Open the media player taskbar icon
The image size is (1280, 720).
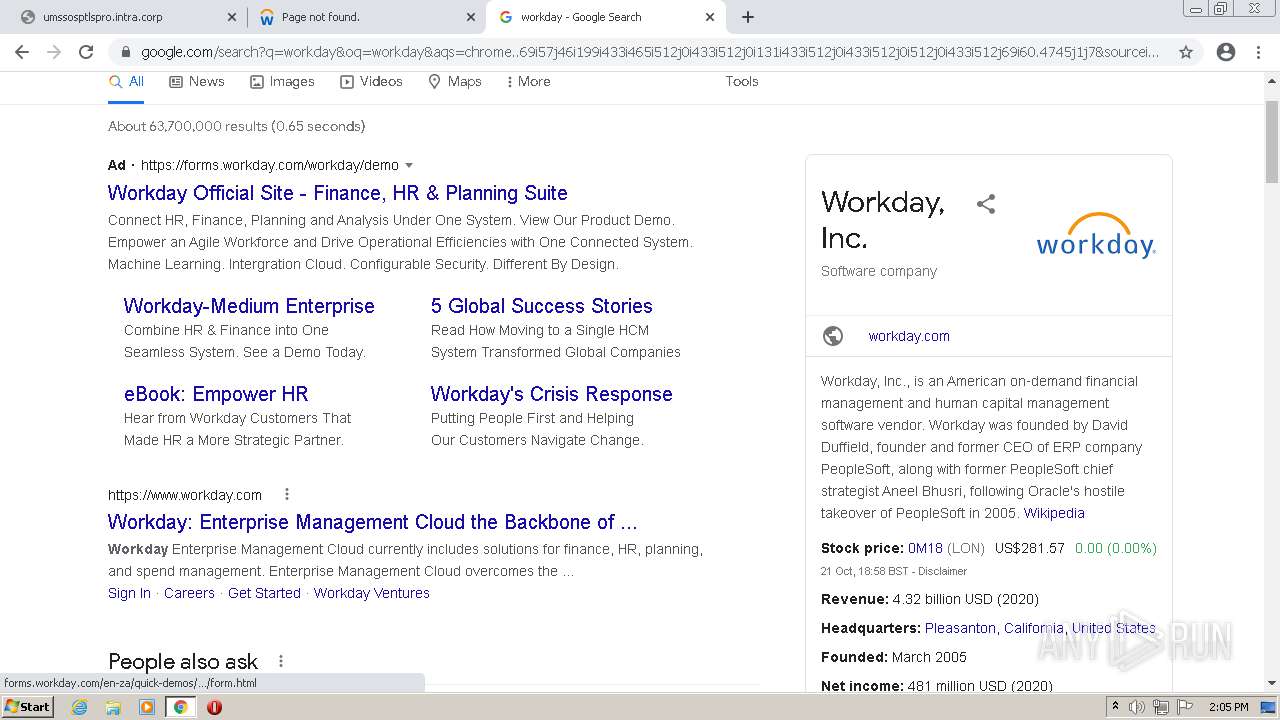[x=147, y=707]
